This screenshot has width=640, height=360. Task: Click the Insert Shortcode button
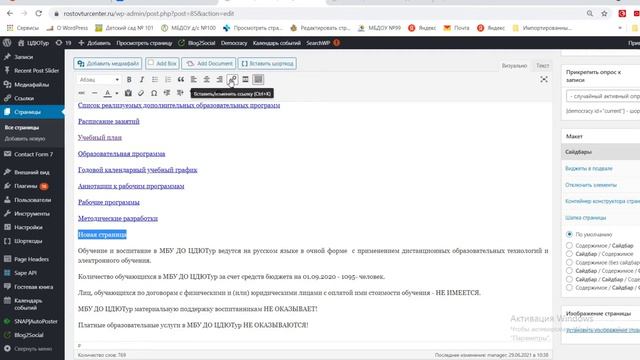click(x=267, y=64)
